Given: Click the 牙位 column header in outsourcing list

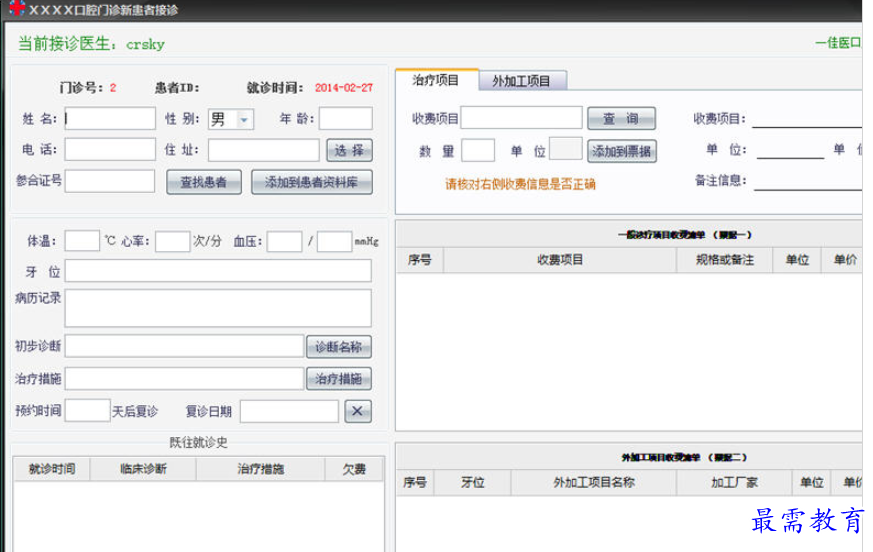Looking at the screenshot, I should (472, 482).
